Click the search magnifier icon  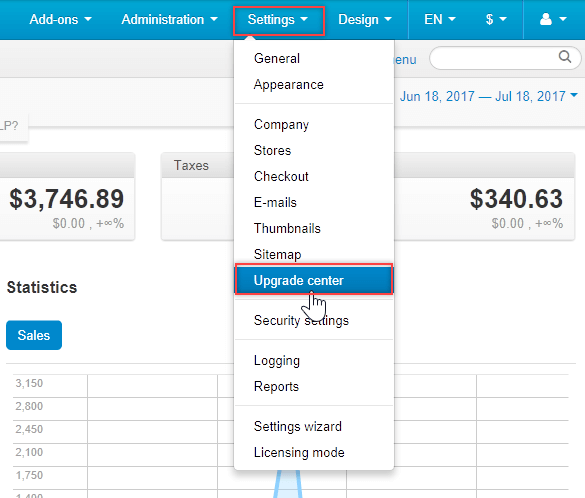tap(564, 57)
